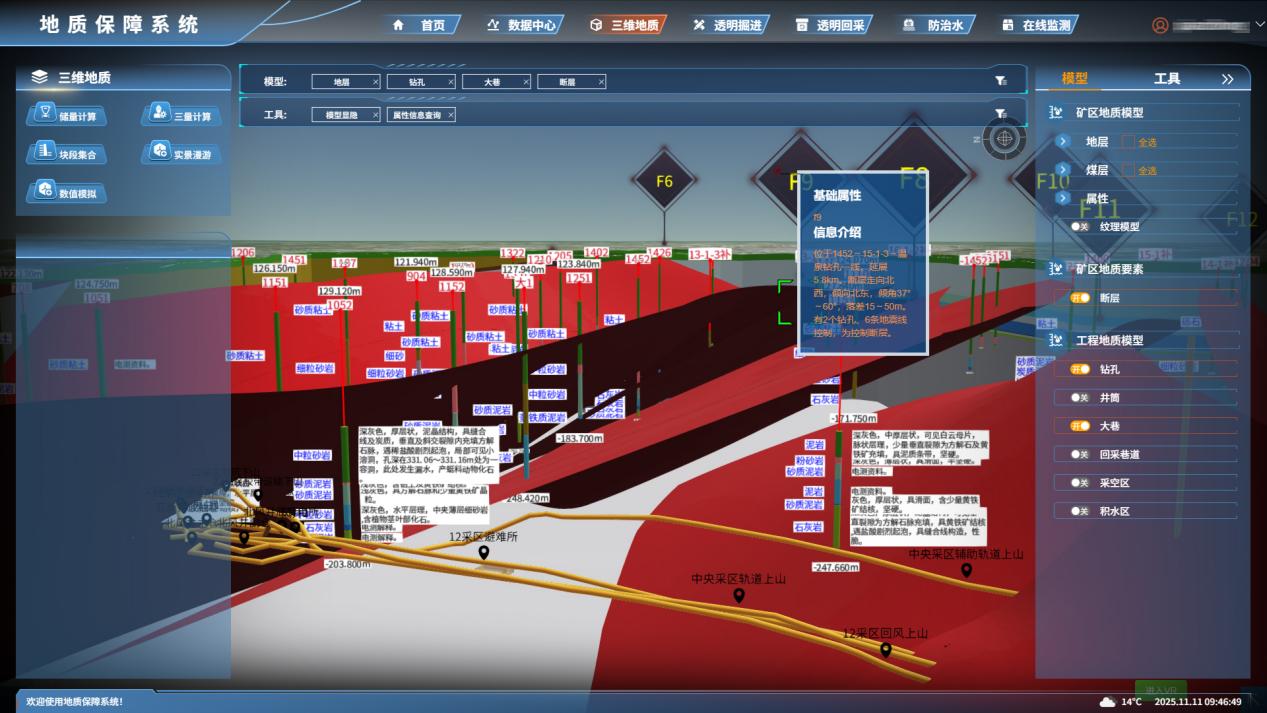Click the user avatar icon
Viewport: 1267px width, 713px height.
[x=1160, y=26]
